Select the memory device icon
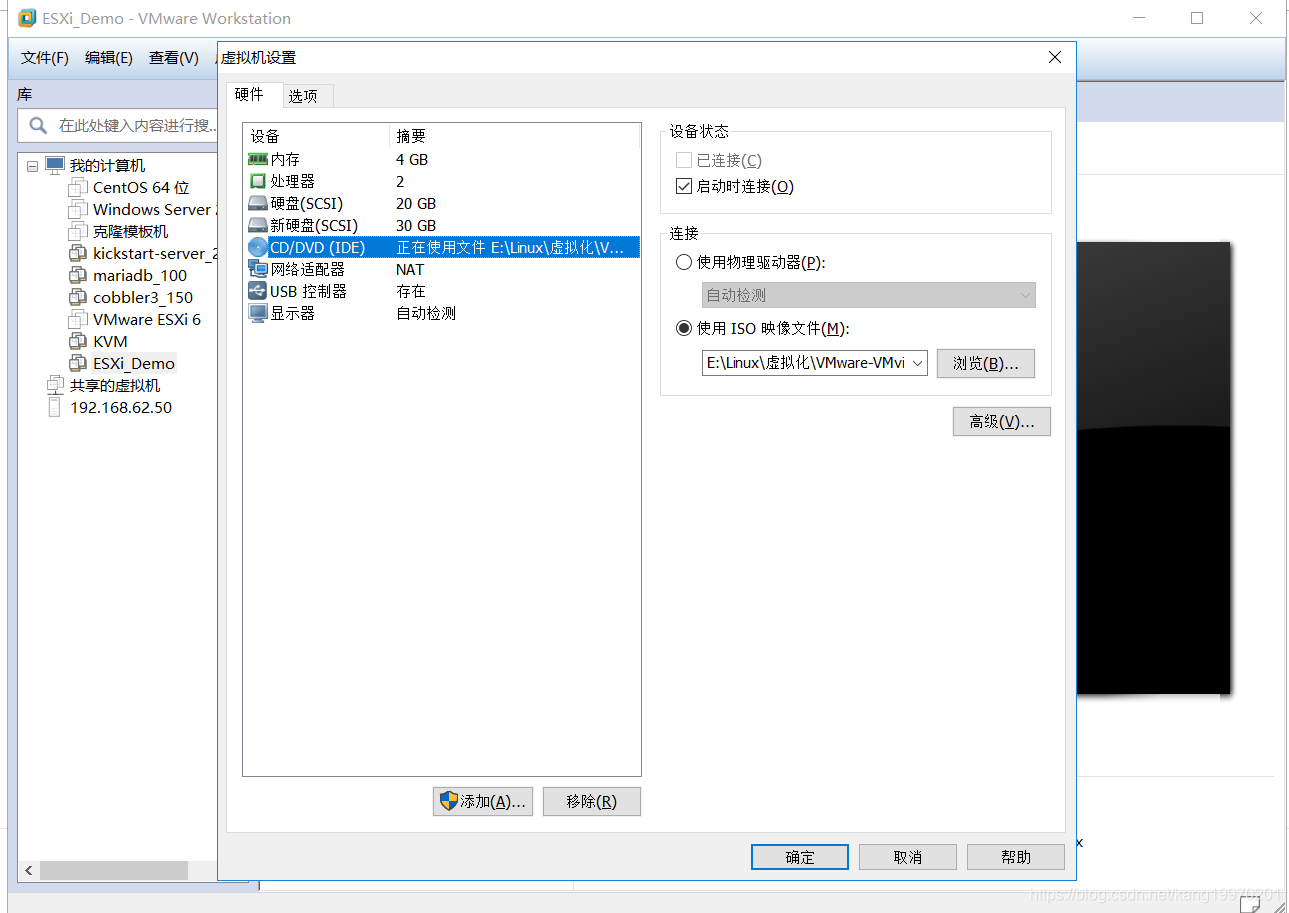Screen dimensions: 1289x913 point(257,159)
